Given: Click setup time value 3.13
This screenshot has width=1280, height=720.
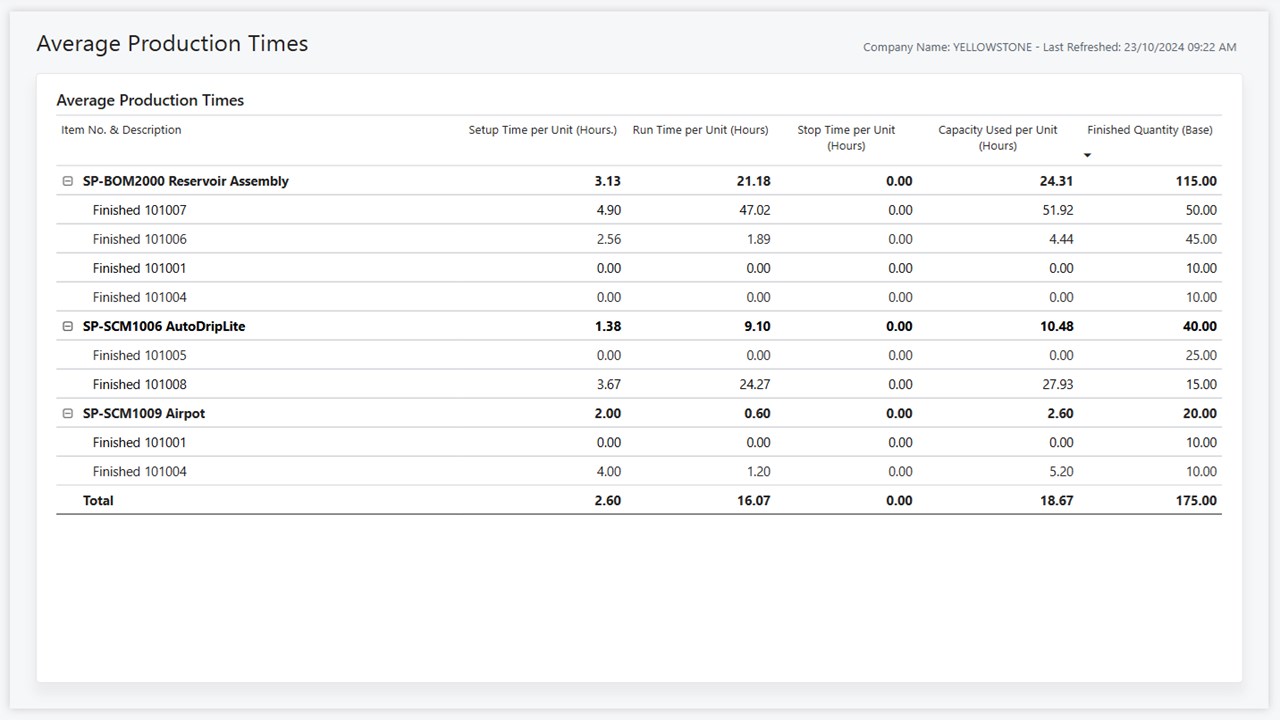Looking at the screenshot, I should point(608,181).
